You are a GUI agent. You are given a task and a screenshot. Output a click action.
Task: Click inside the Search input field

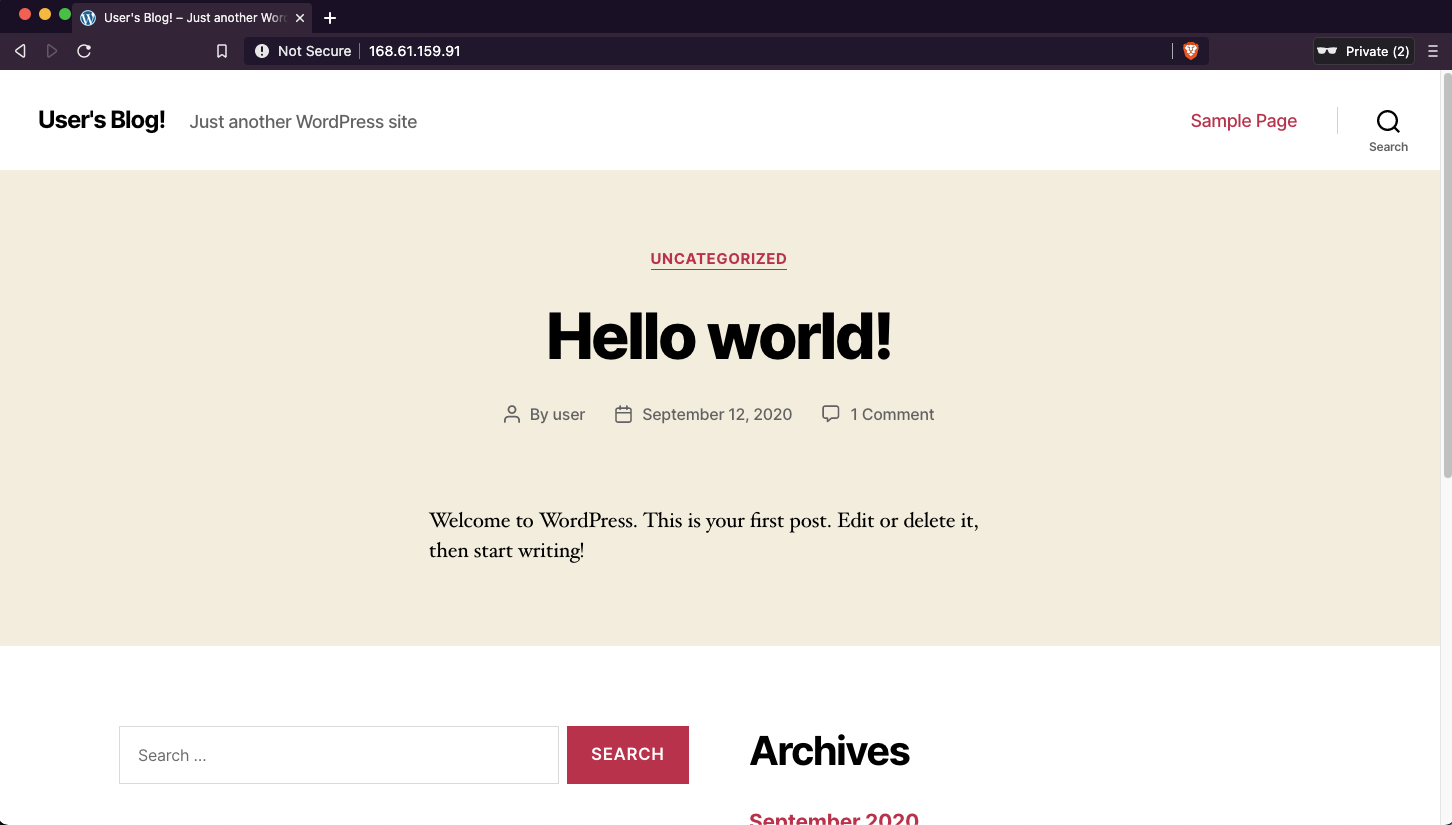click(338, 754)
